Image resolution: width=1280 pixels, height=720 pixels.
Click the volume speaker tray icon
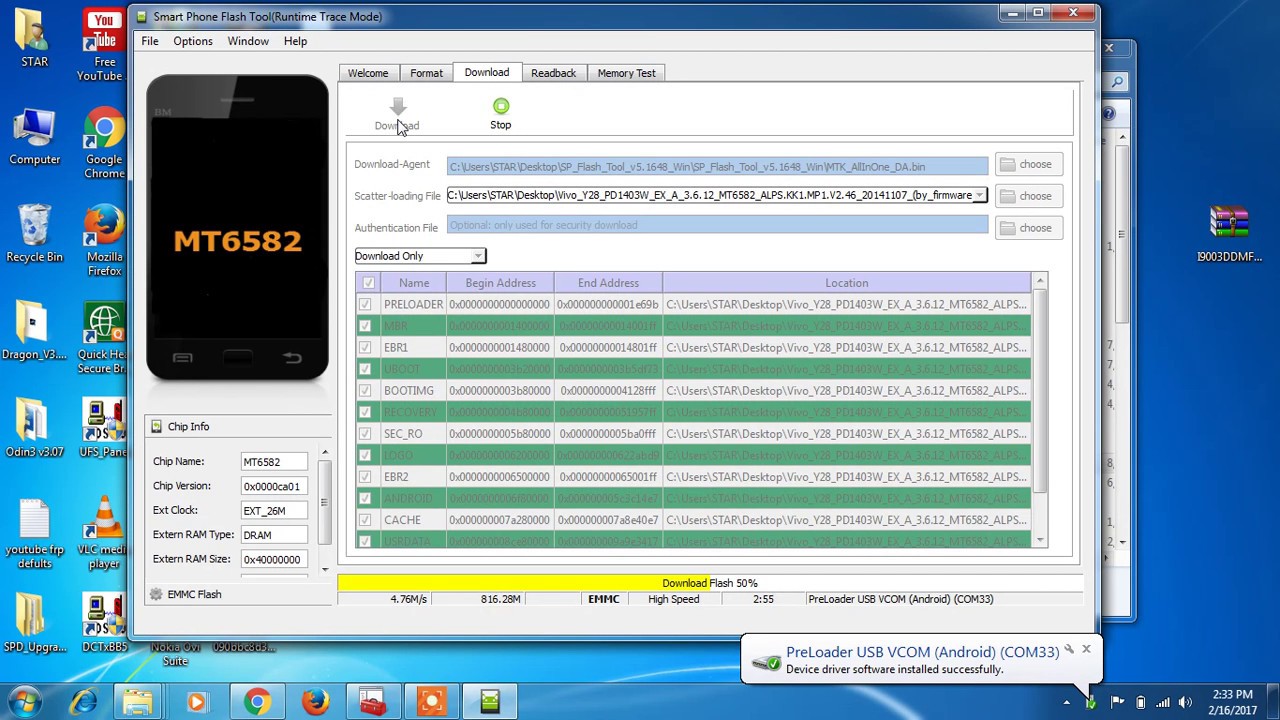tap(1186, 702)
